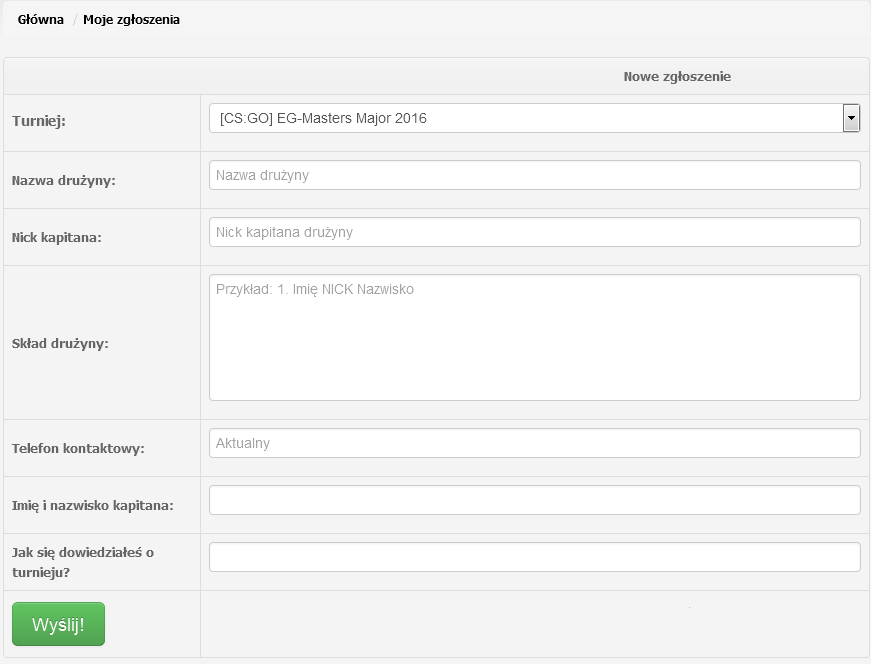Open the Moje zgłoszenia breadcrumb link
Image resolution: width=871 pixels, height=664 pixels.
(131, 19)
